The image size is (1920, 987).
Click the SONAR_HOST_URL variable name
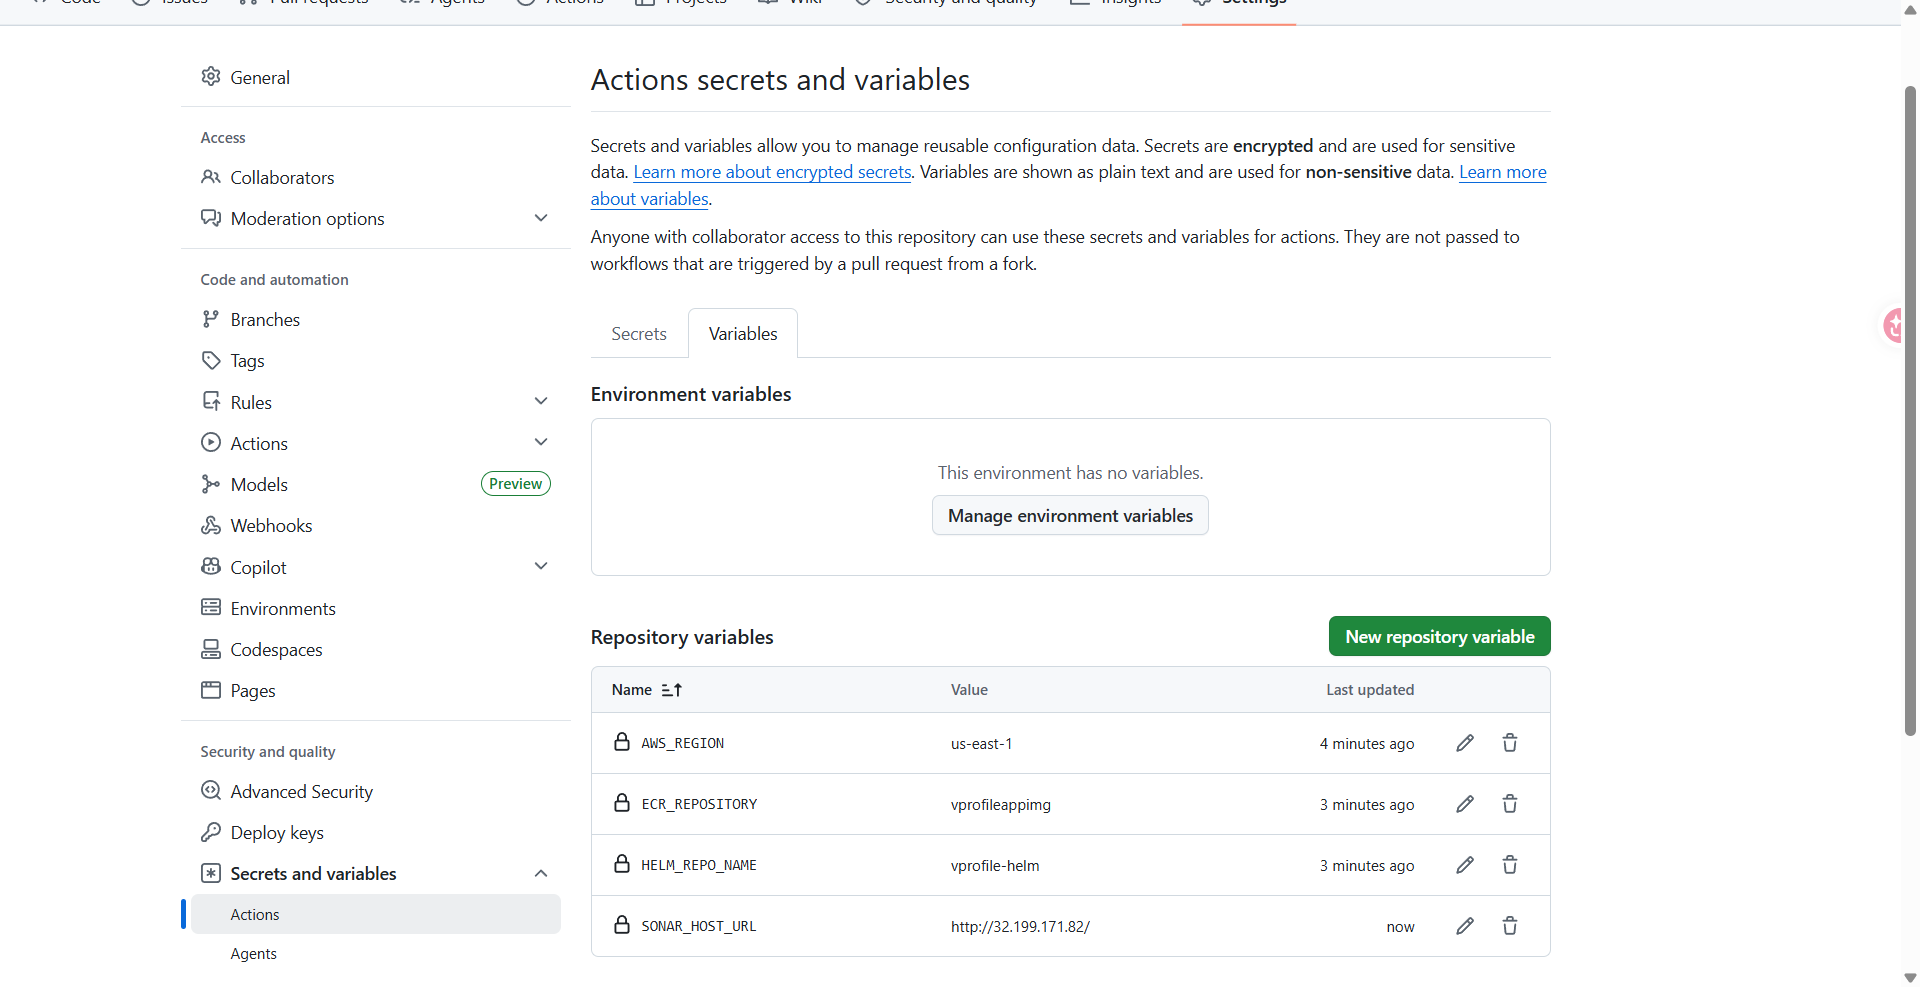click(x=699, y=926)
